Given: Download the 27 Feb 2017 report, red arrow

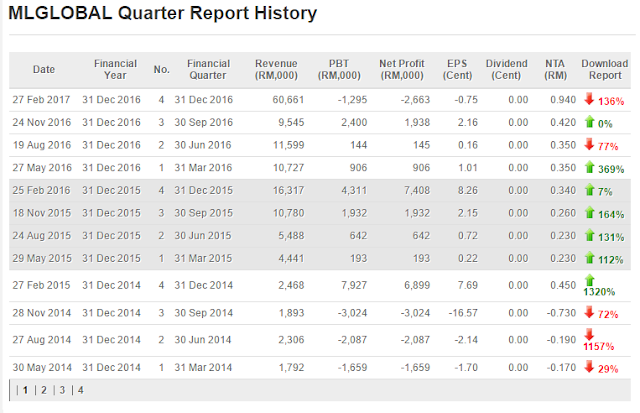Looking at the screenshot, I should 589,99.
